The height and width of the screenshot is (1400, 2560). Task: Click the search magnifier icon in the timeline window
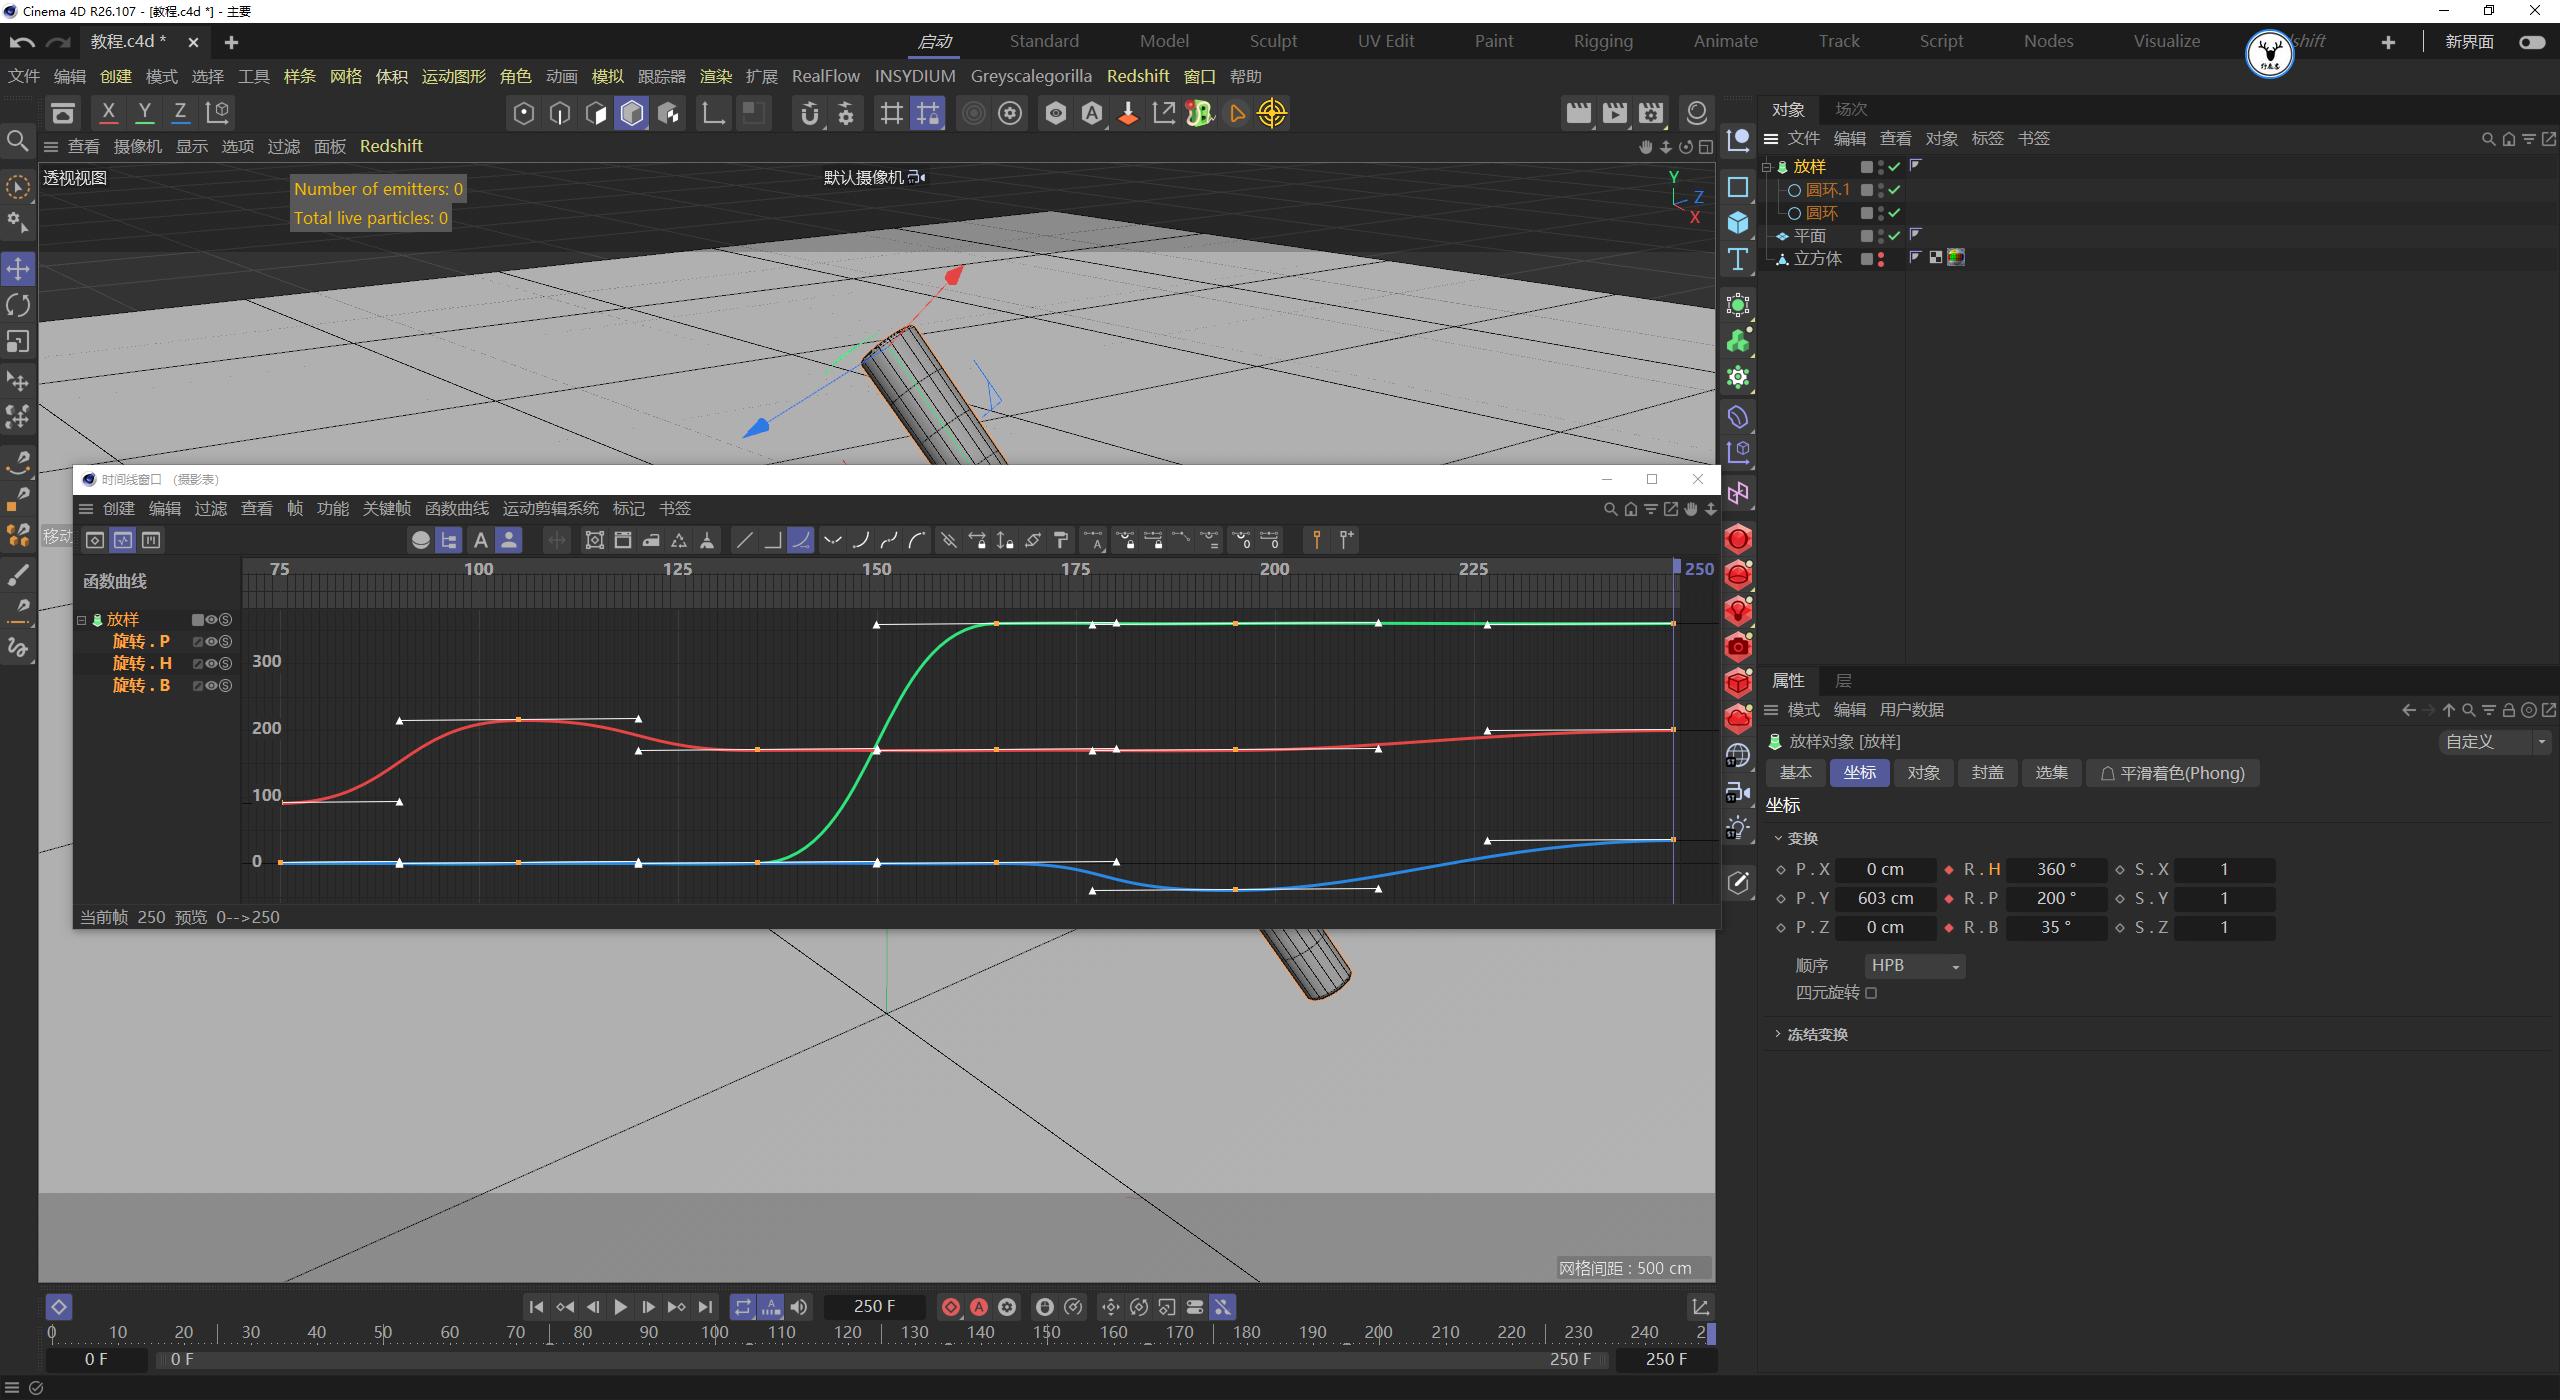click(1610, 509)
